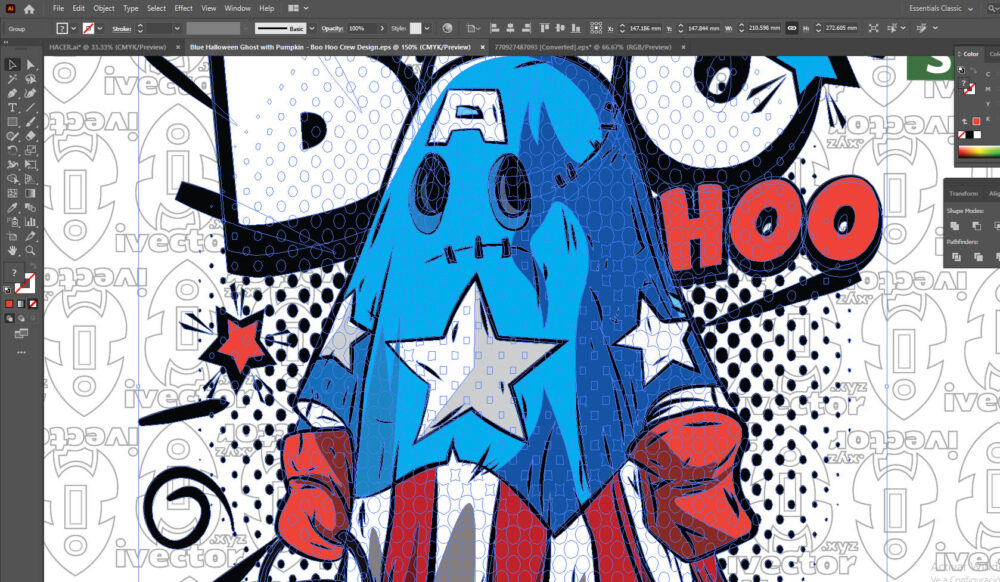Select the Scale tool
The width and height of the screenshot is (1000, 582).
tap(30, 150)
